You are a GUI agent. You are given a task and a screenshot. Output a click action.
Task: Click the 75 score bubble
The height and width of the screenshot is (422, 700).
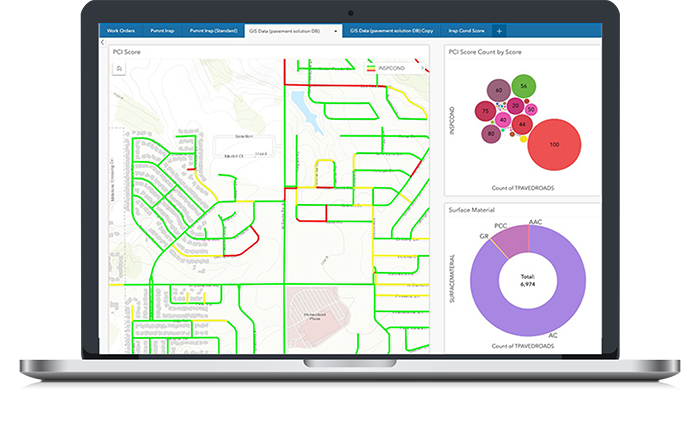485,111
